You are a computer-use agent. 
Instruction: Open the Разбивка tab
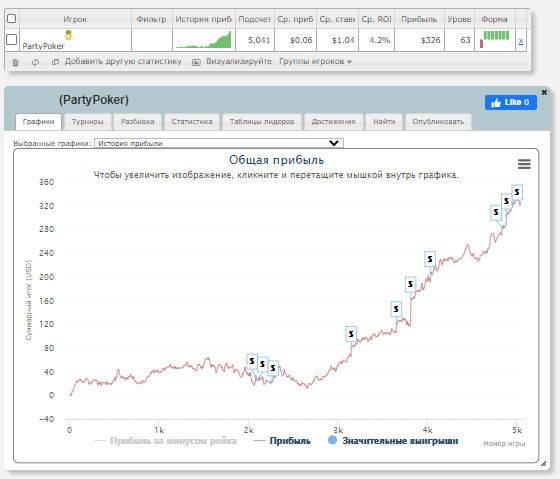click(138, 121)
